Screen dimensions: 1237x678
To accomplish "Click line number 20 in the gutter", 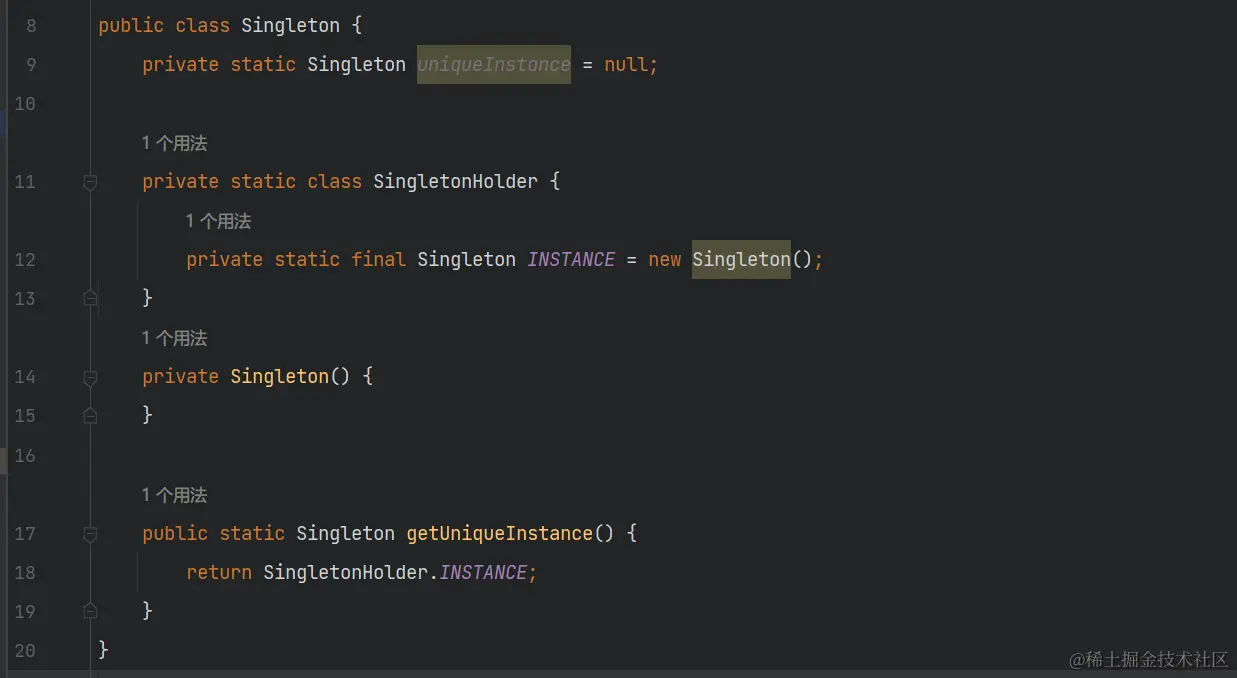I will tap(25, 651).
